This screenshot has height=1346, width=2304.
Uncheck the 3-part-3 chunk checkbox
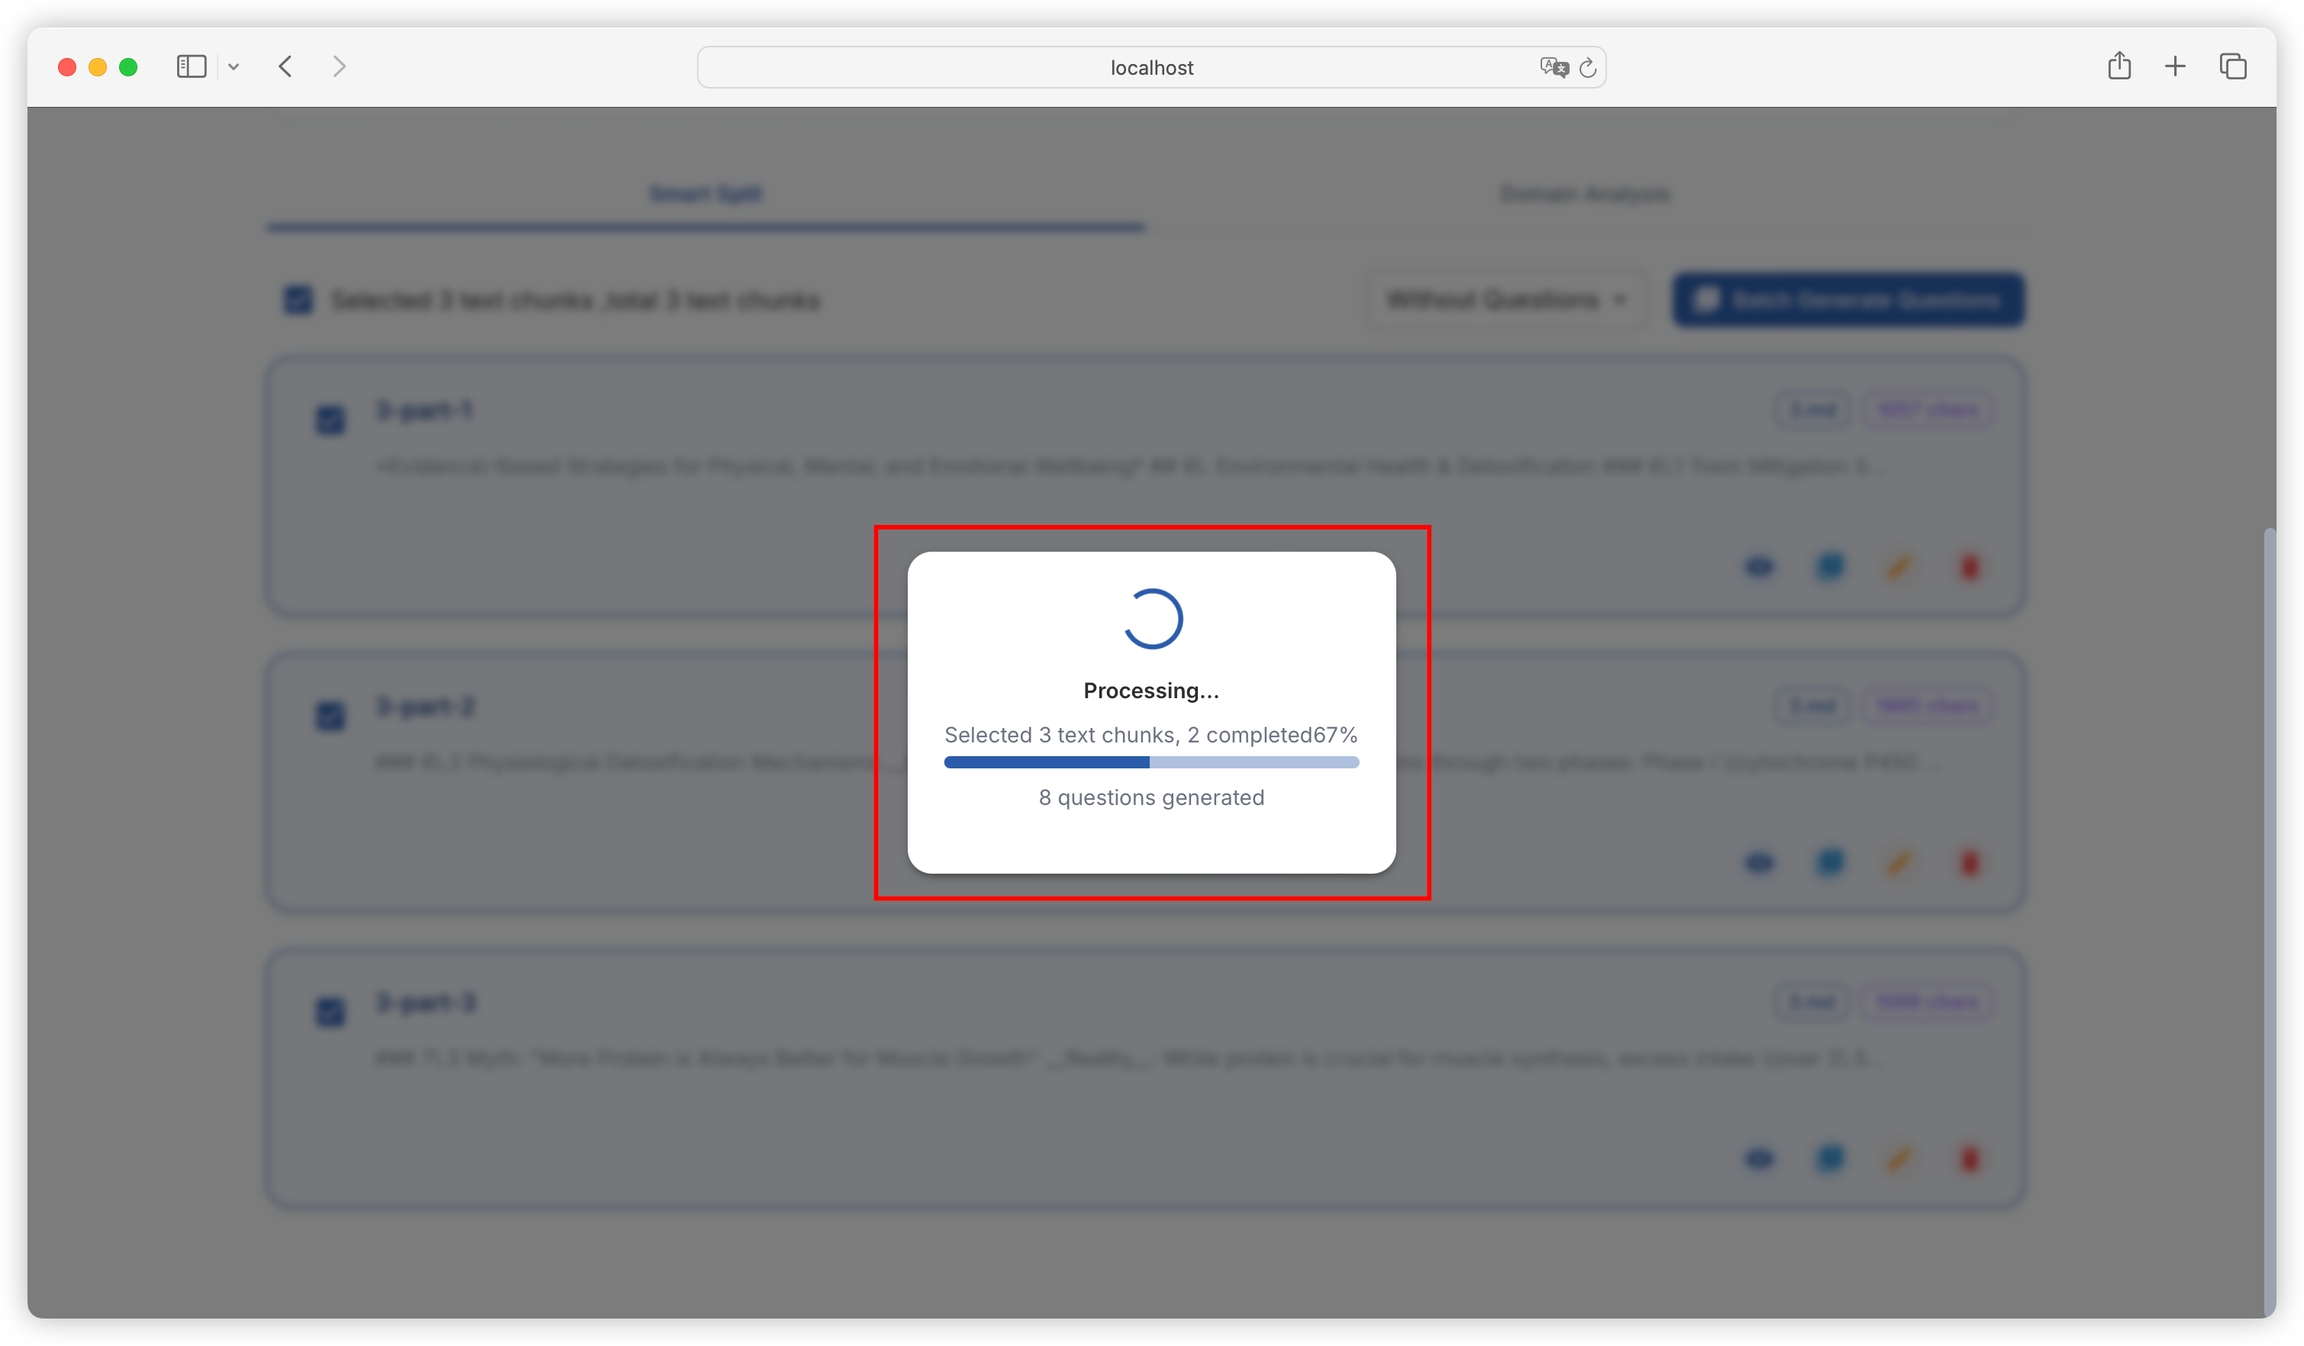(x=330, y=1012)
